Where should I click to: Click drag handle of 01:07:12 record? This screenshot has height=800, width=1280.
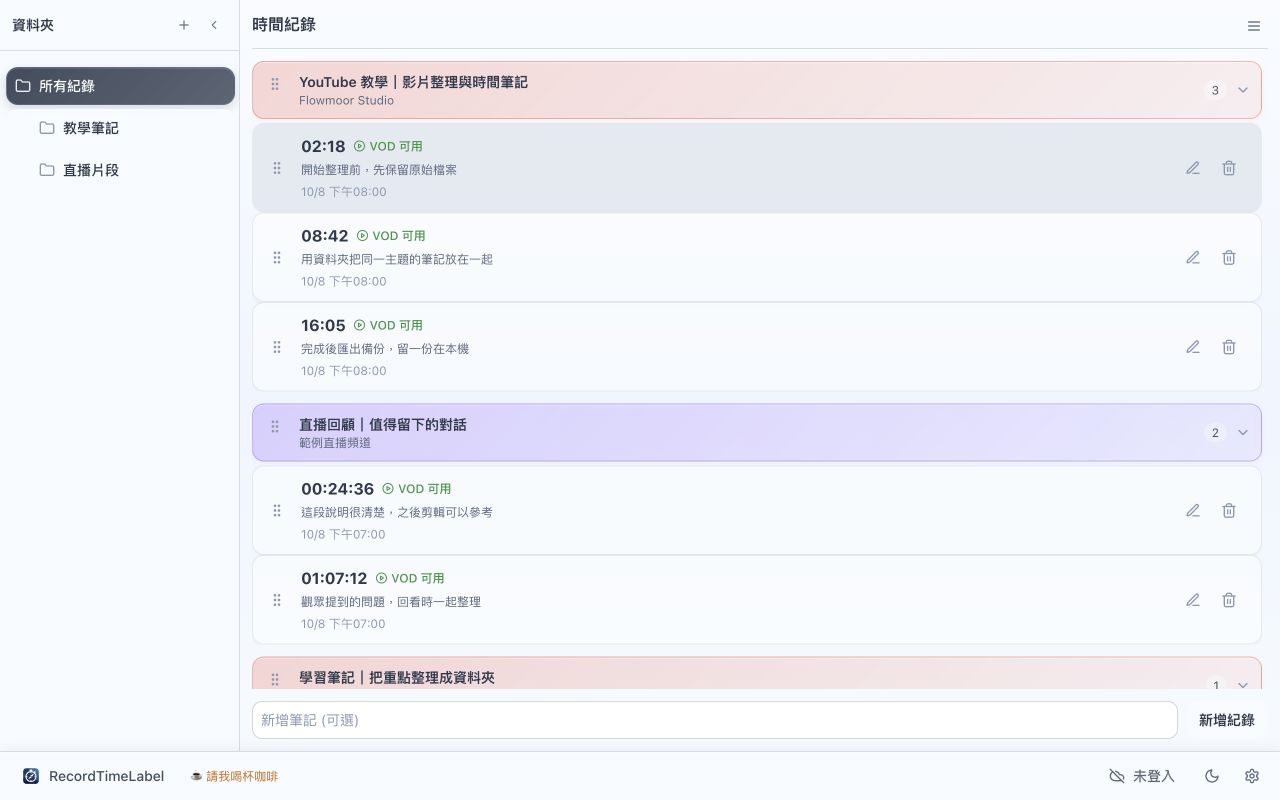(x=277, y=600)
